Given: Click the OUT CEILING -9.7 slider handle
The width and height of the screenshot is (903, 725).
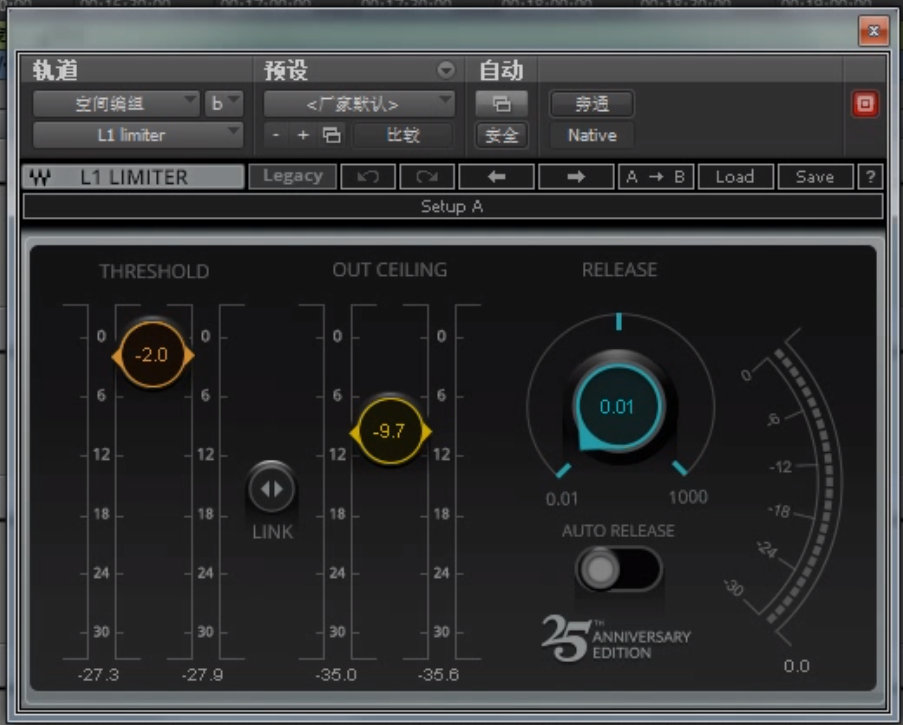Looking at the screenshot, I should click(389, 432).
